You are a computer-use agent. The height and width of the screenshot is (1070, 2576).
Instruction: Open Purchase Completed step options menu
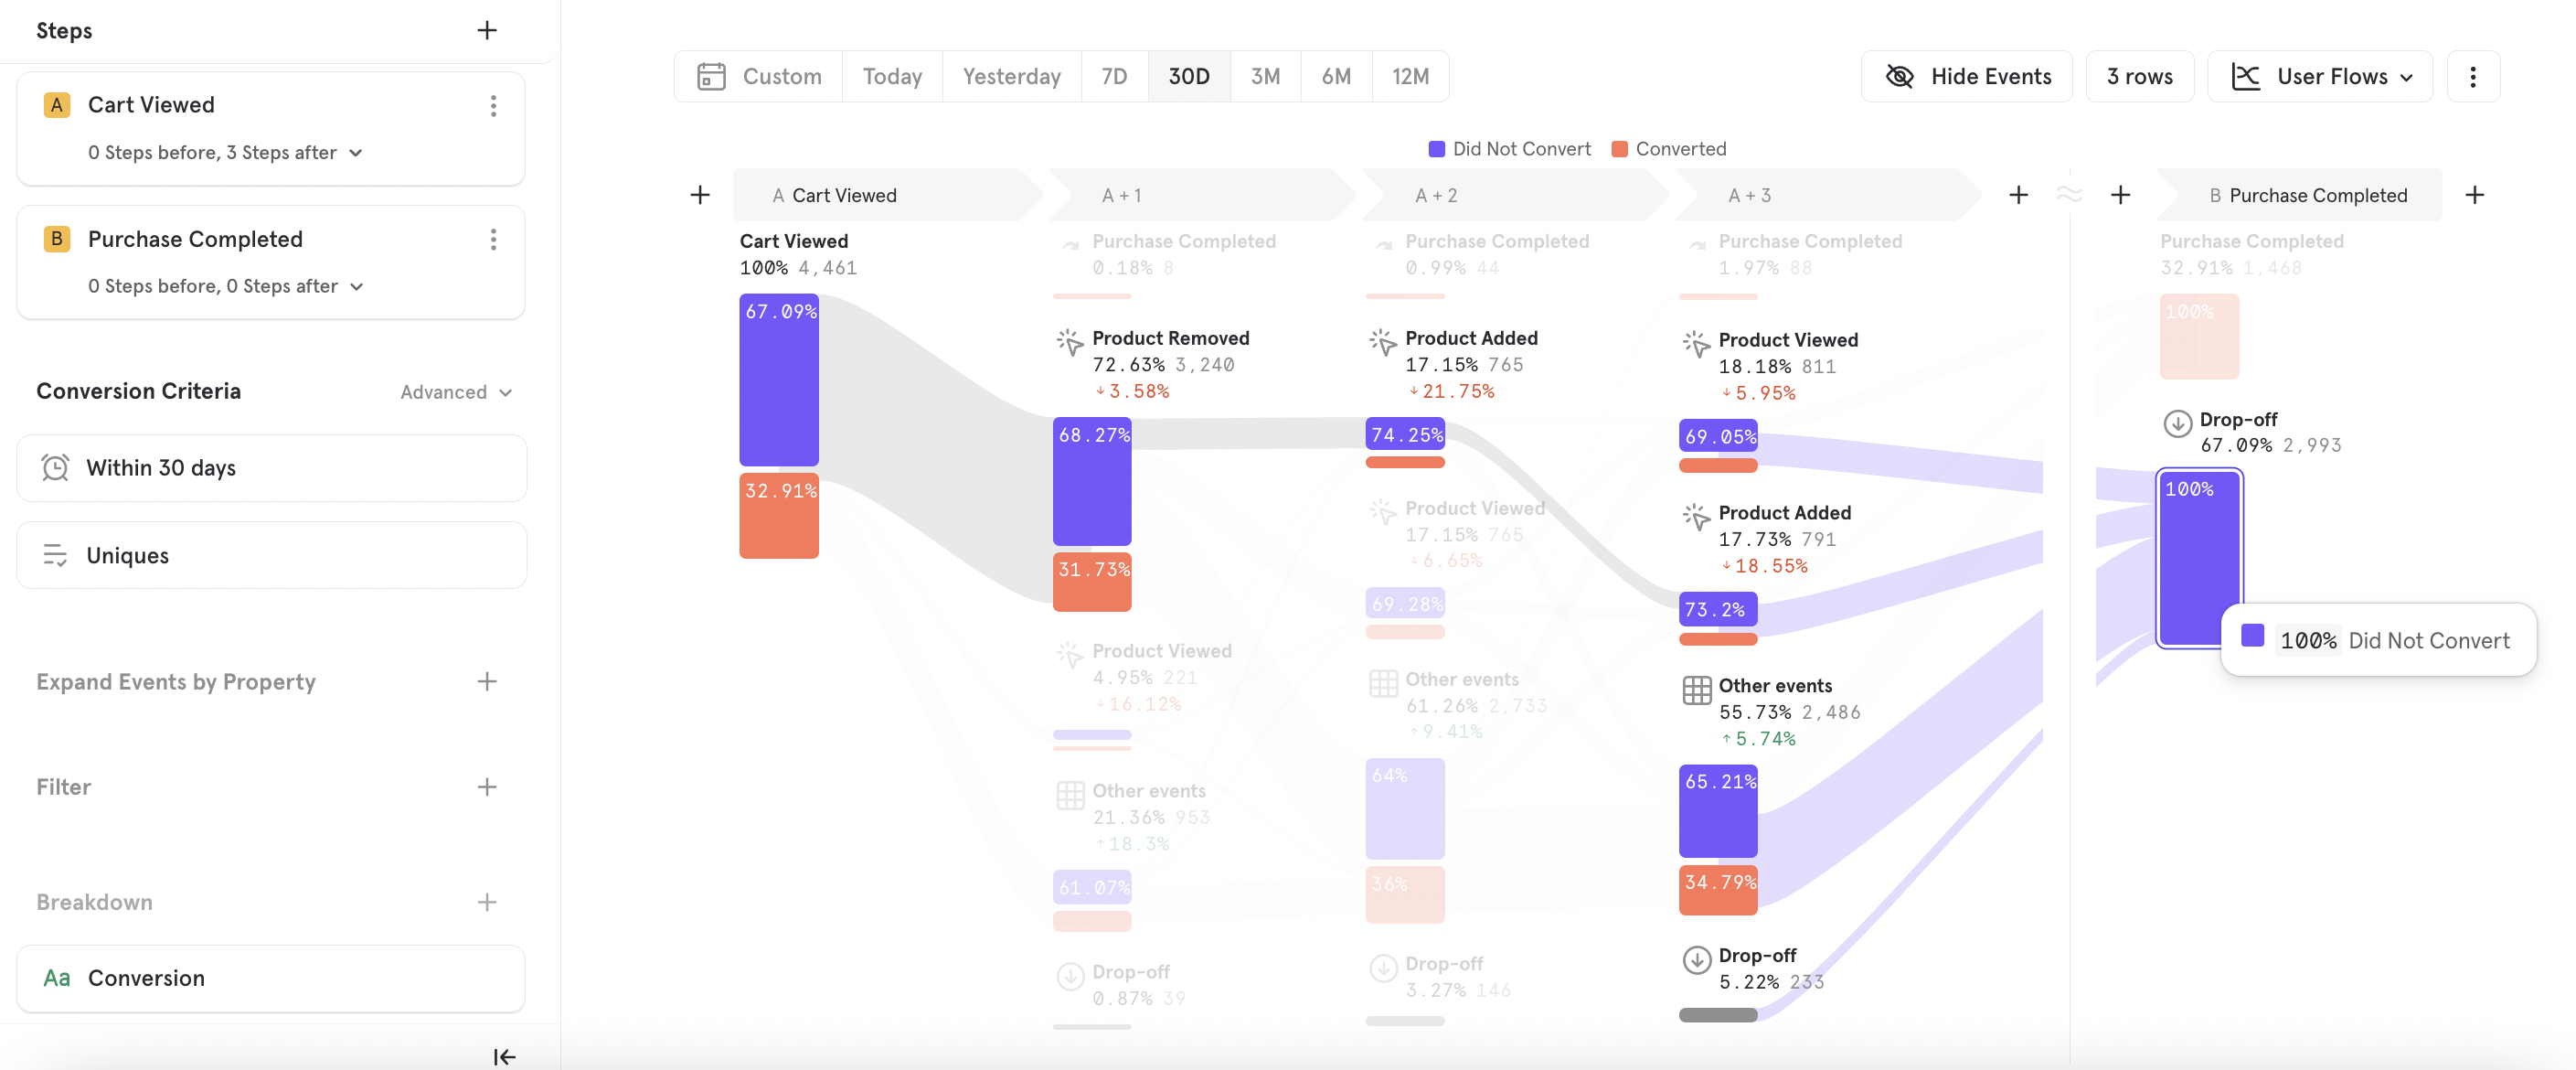[x=493, y=240]
